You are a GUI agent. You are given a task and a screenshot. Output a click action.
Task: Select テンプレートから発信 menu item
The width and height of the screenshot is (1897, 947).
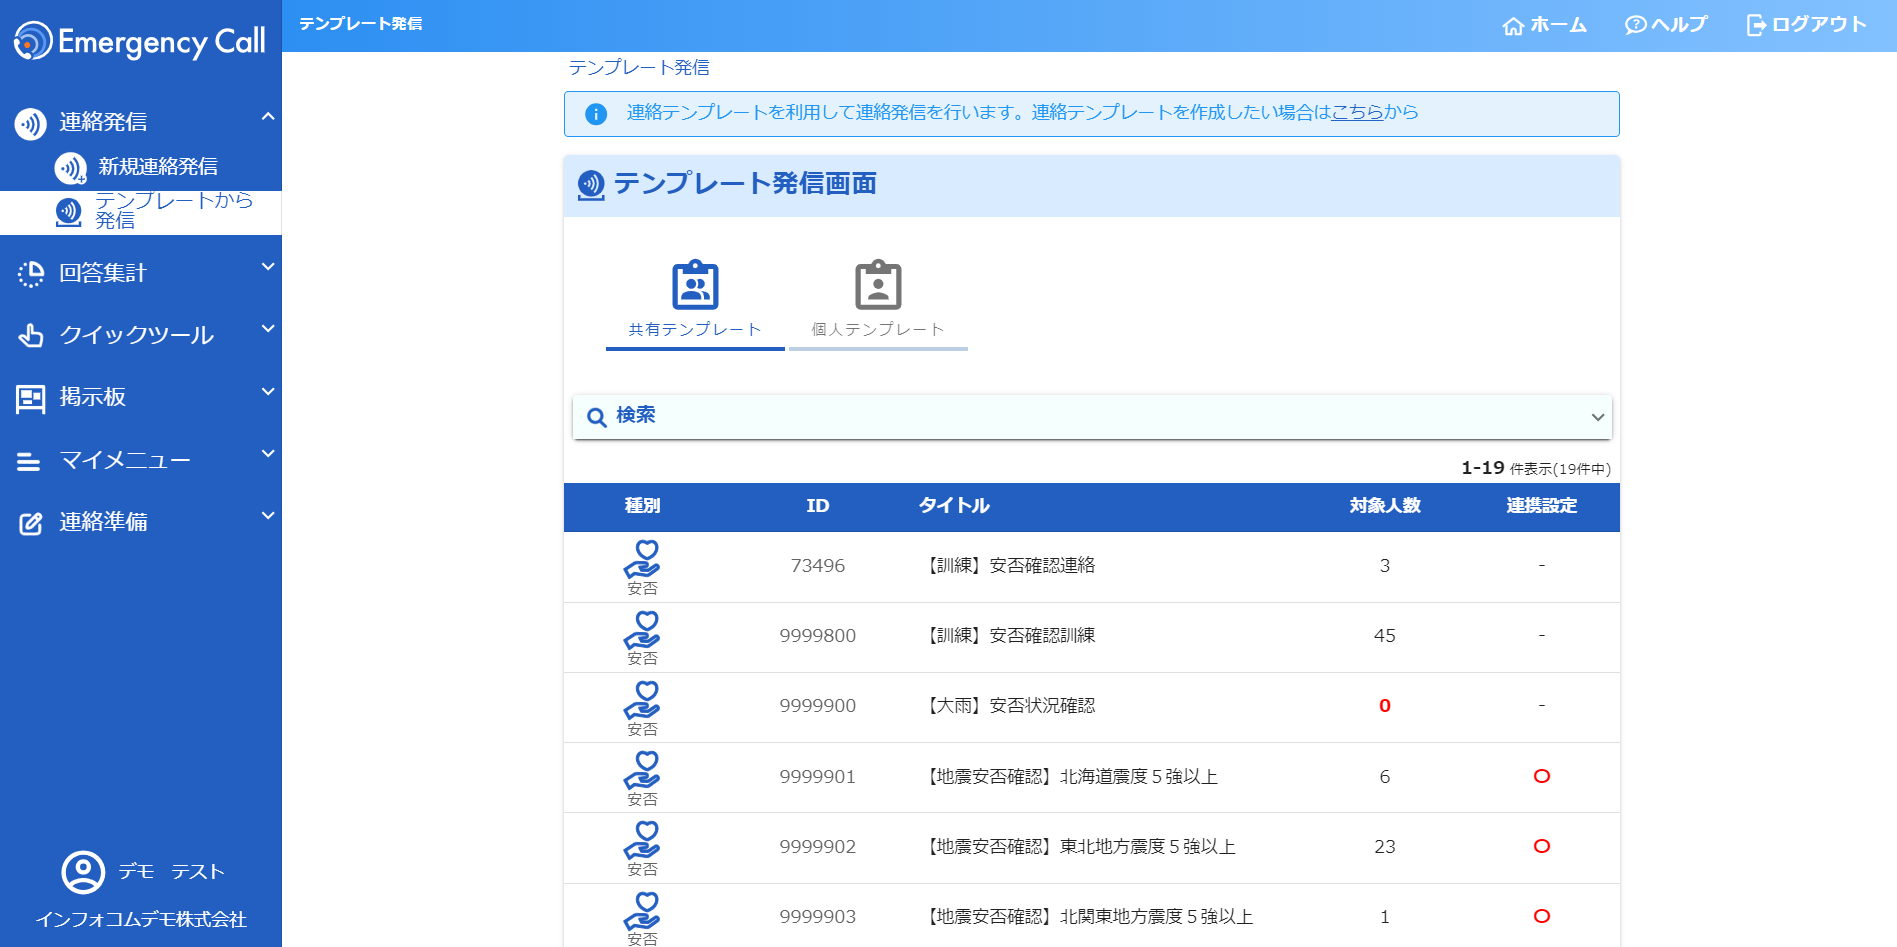141,212
